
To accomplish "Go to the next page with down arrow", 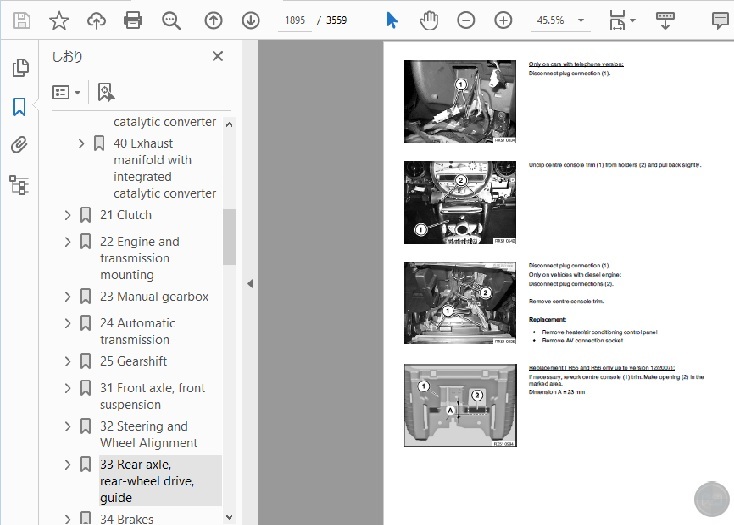I will click(x=251, y=21).
